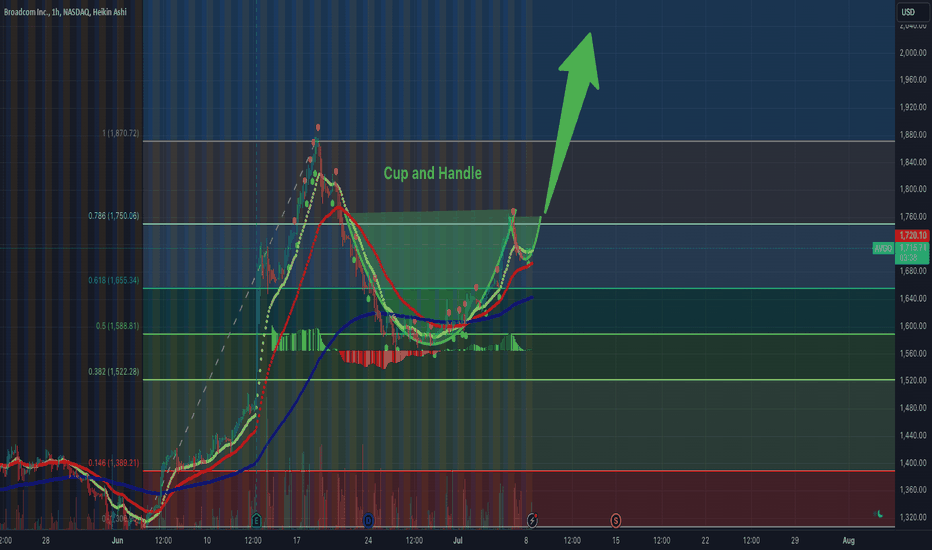Click the 1,360.00 price axis label

[913, 490]
